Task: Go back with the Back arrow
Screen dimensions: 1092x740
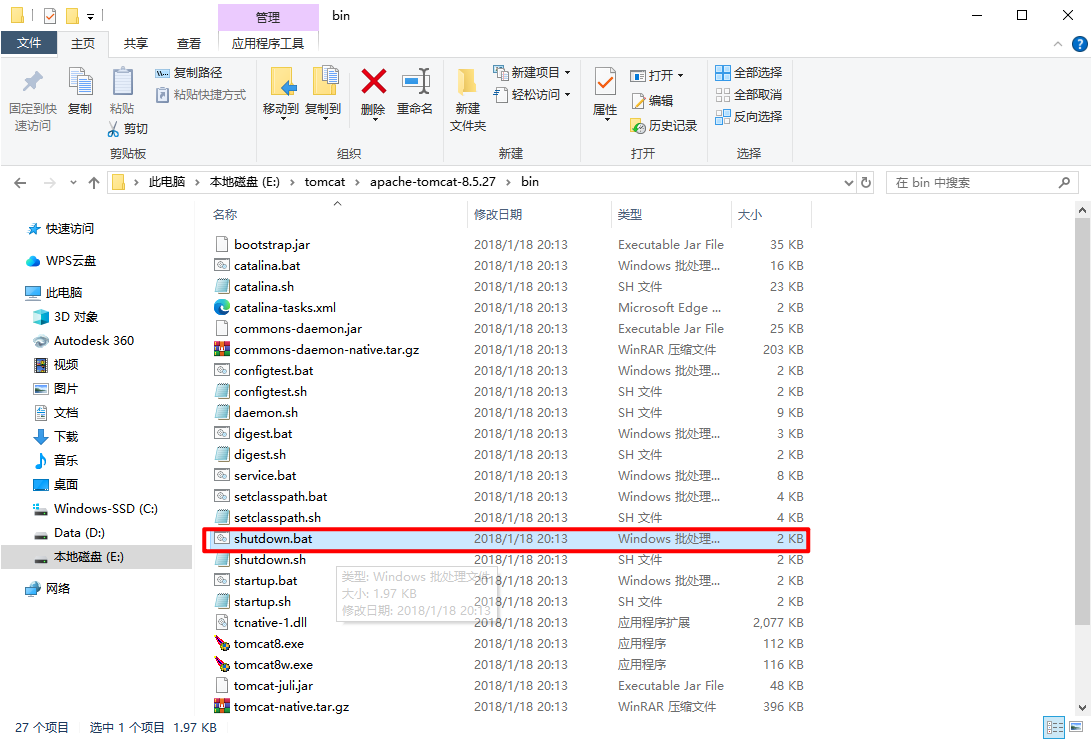Action: click(x=20, y=182)
